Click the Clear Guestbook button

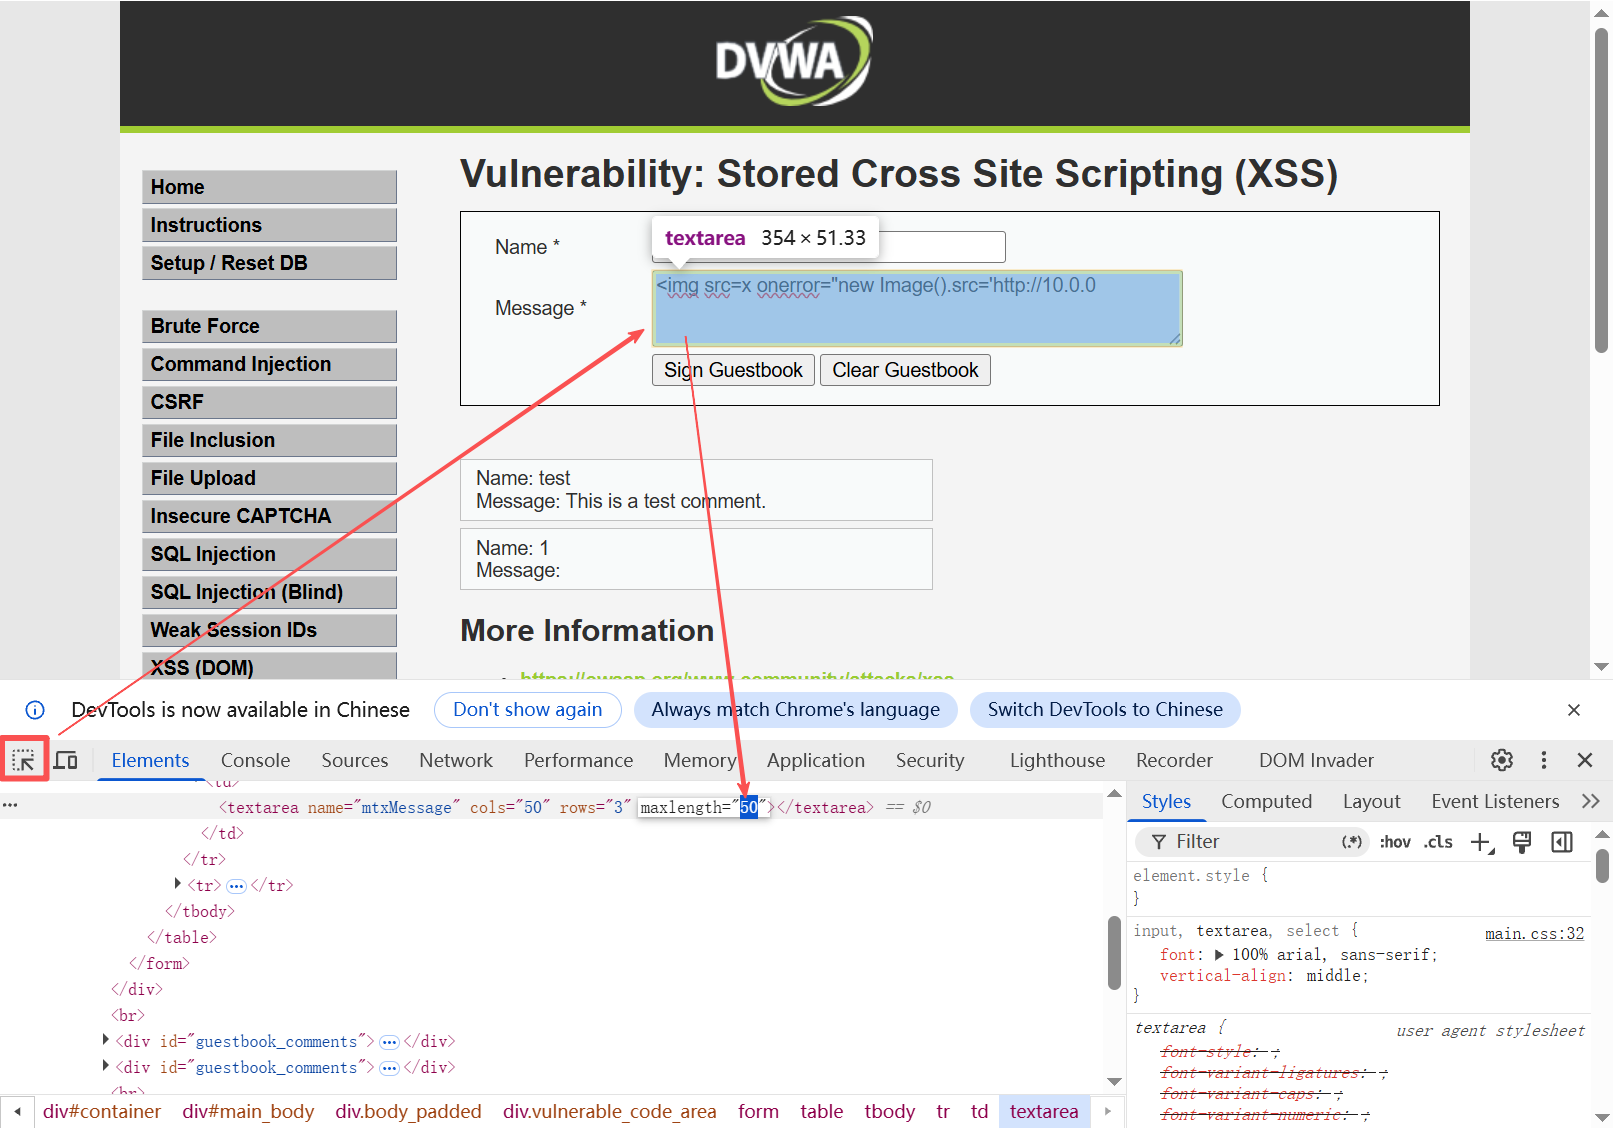(905, 370)
